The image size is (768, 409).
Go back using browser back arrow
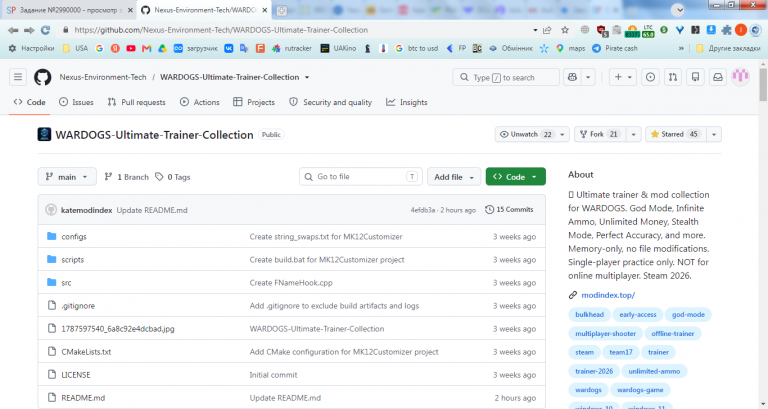point(13,30)
